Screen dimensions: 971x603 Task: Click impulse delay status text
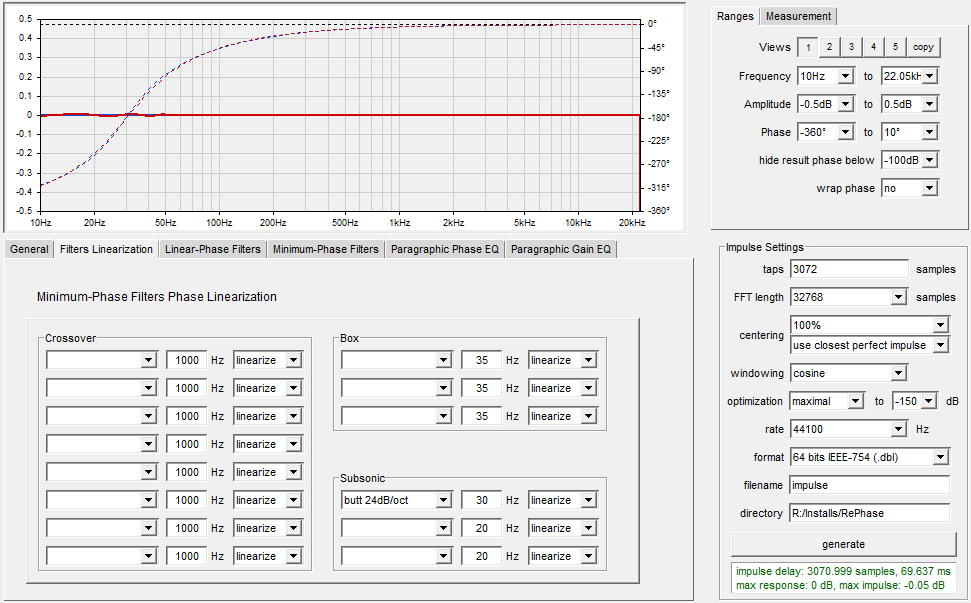pos(843,571)
